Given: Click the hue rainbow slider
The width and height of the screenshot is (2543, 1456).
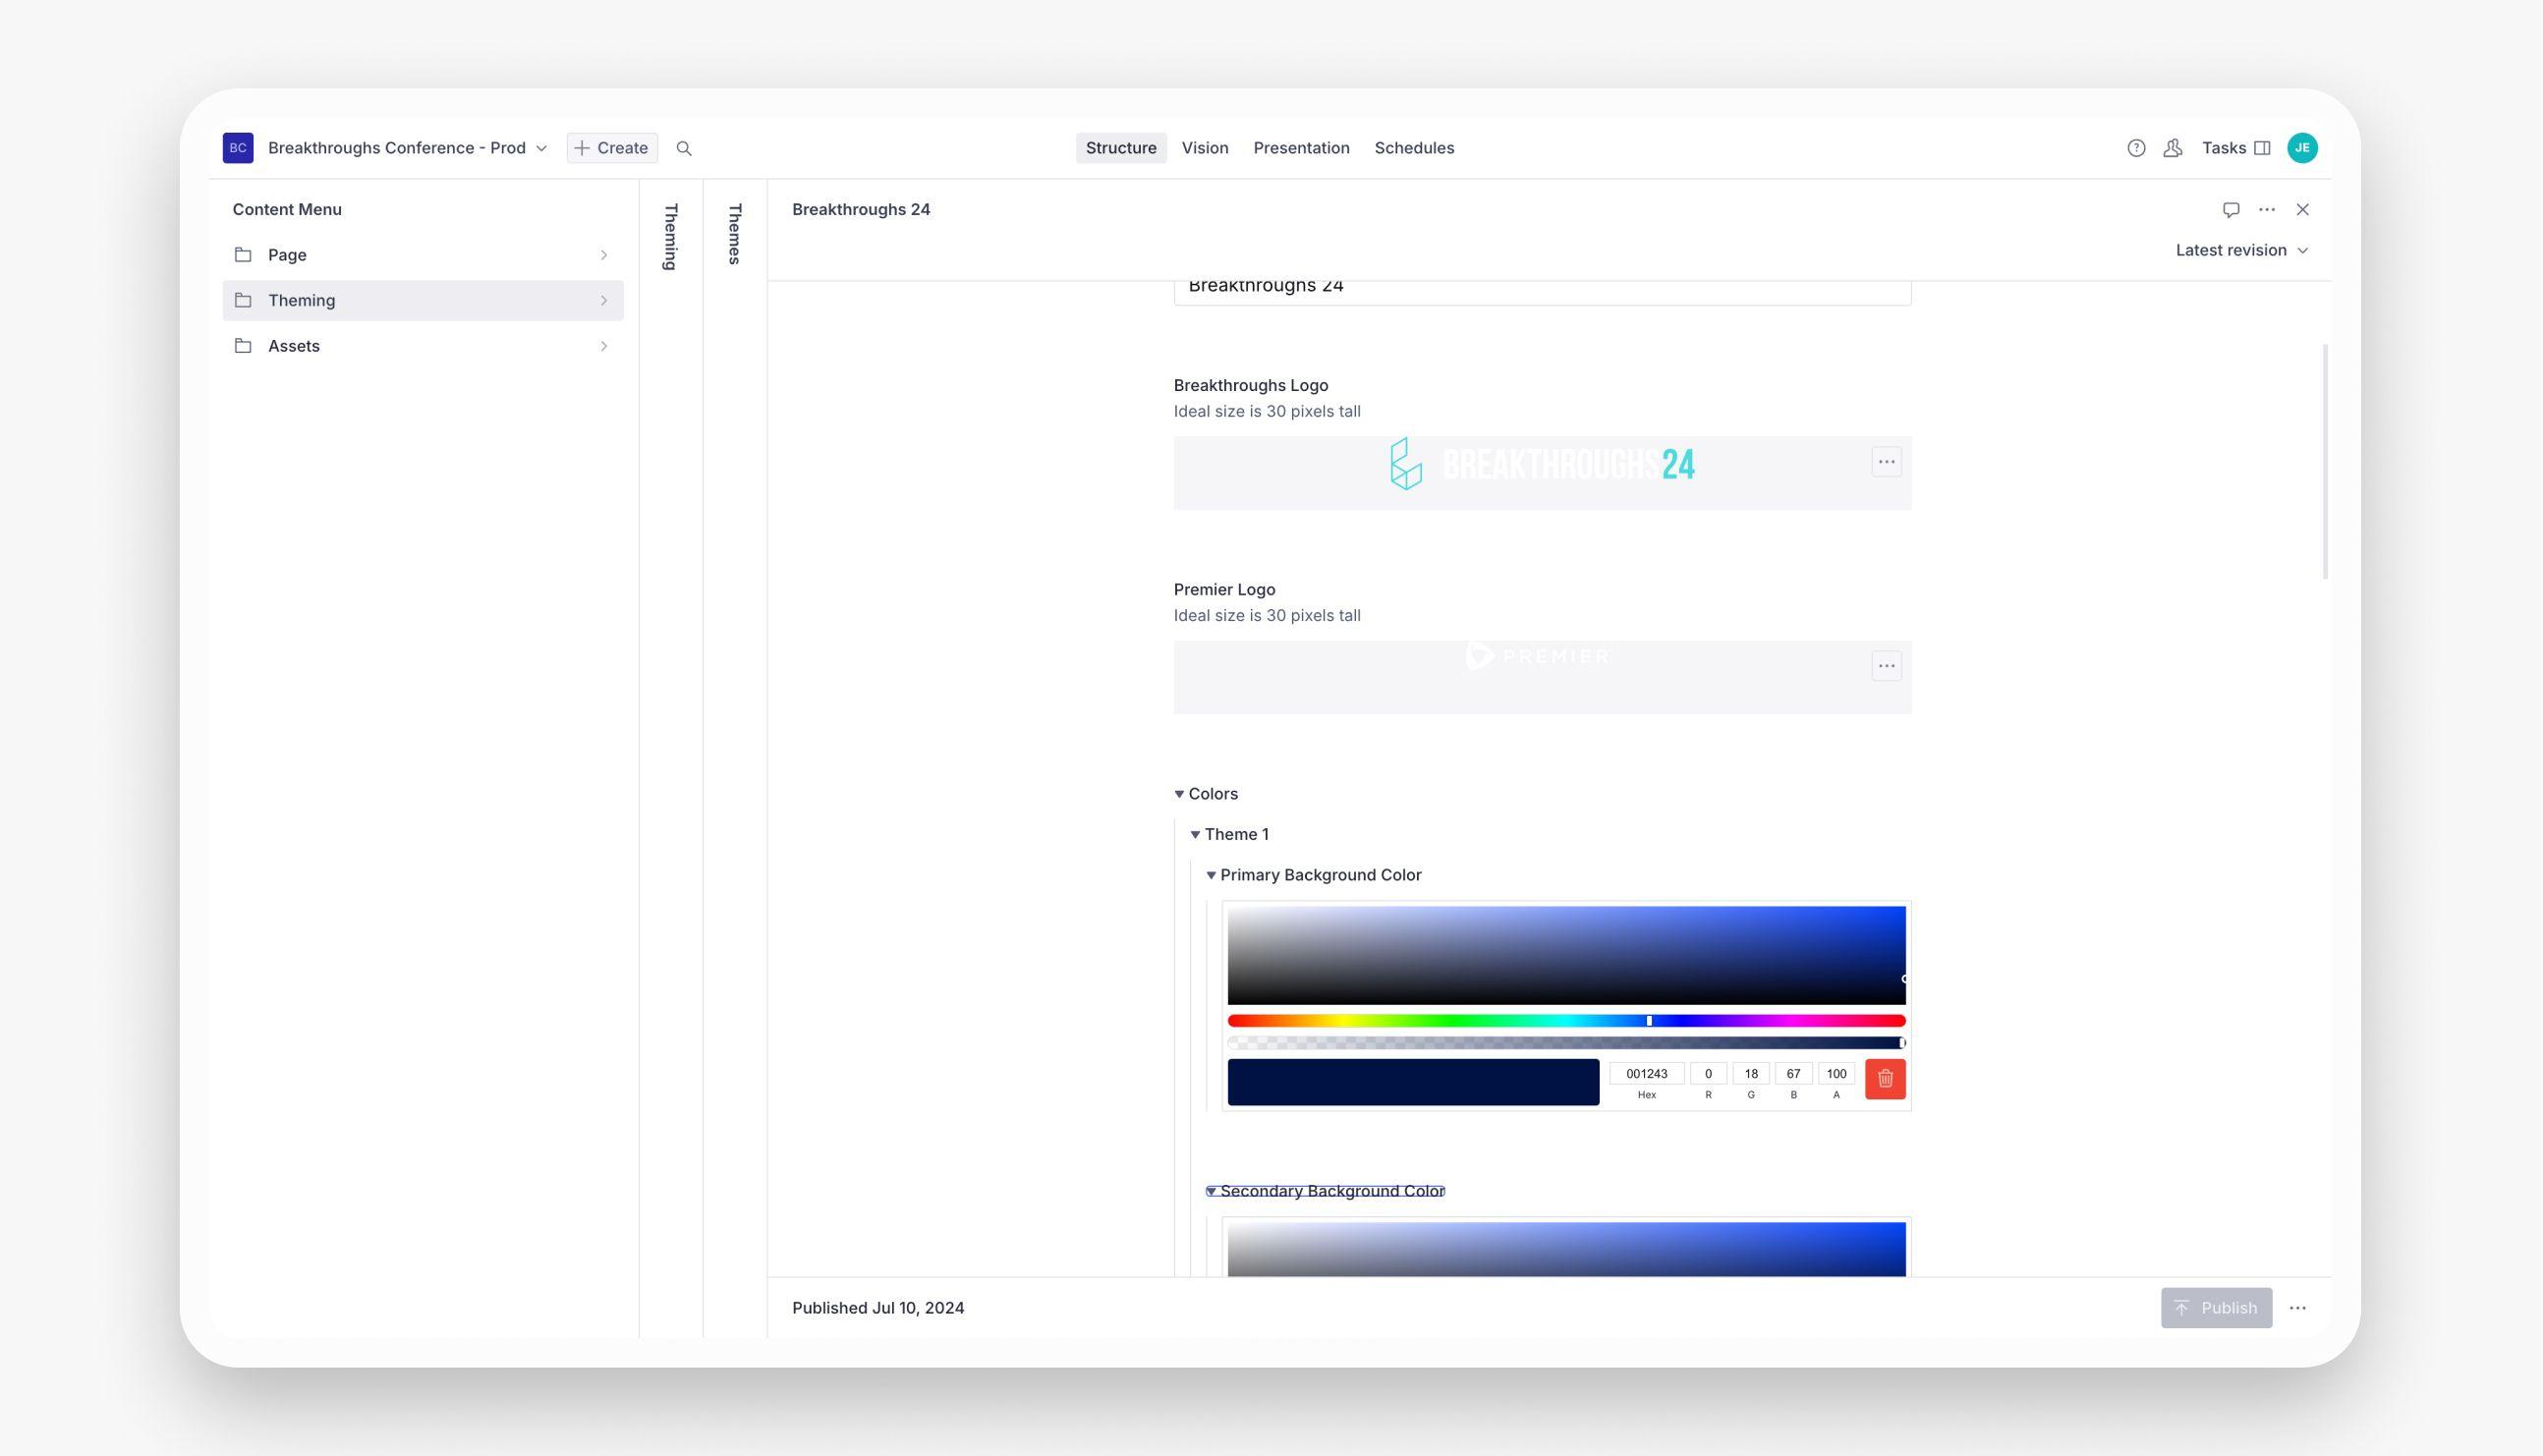Looking at the screenshot, I should [x=1566, y=1021].
